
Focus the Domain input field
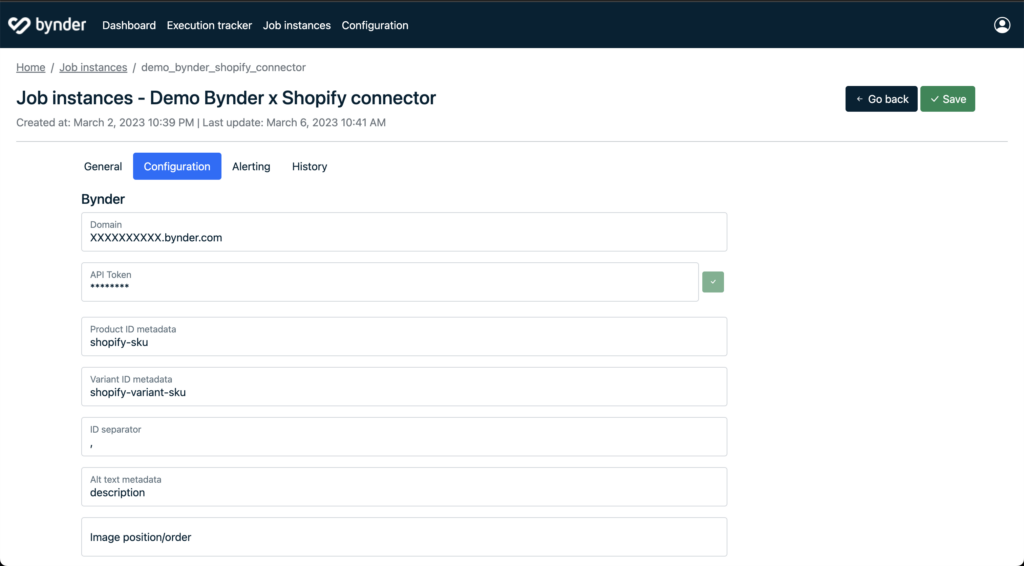coord(404,232)
